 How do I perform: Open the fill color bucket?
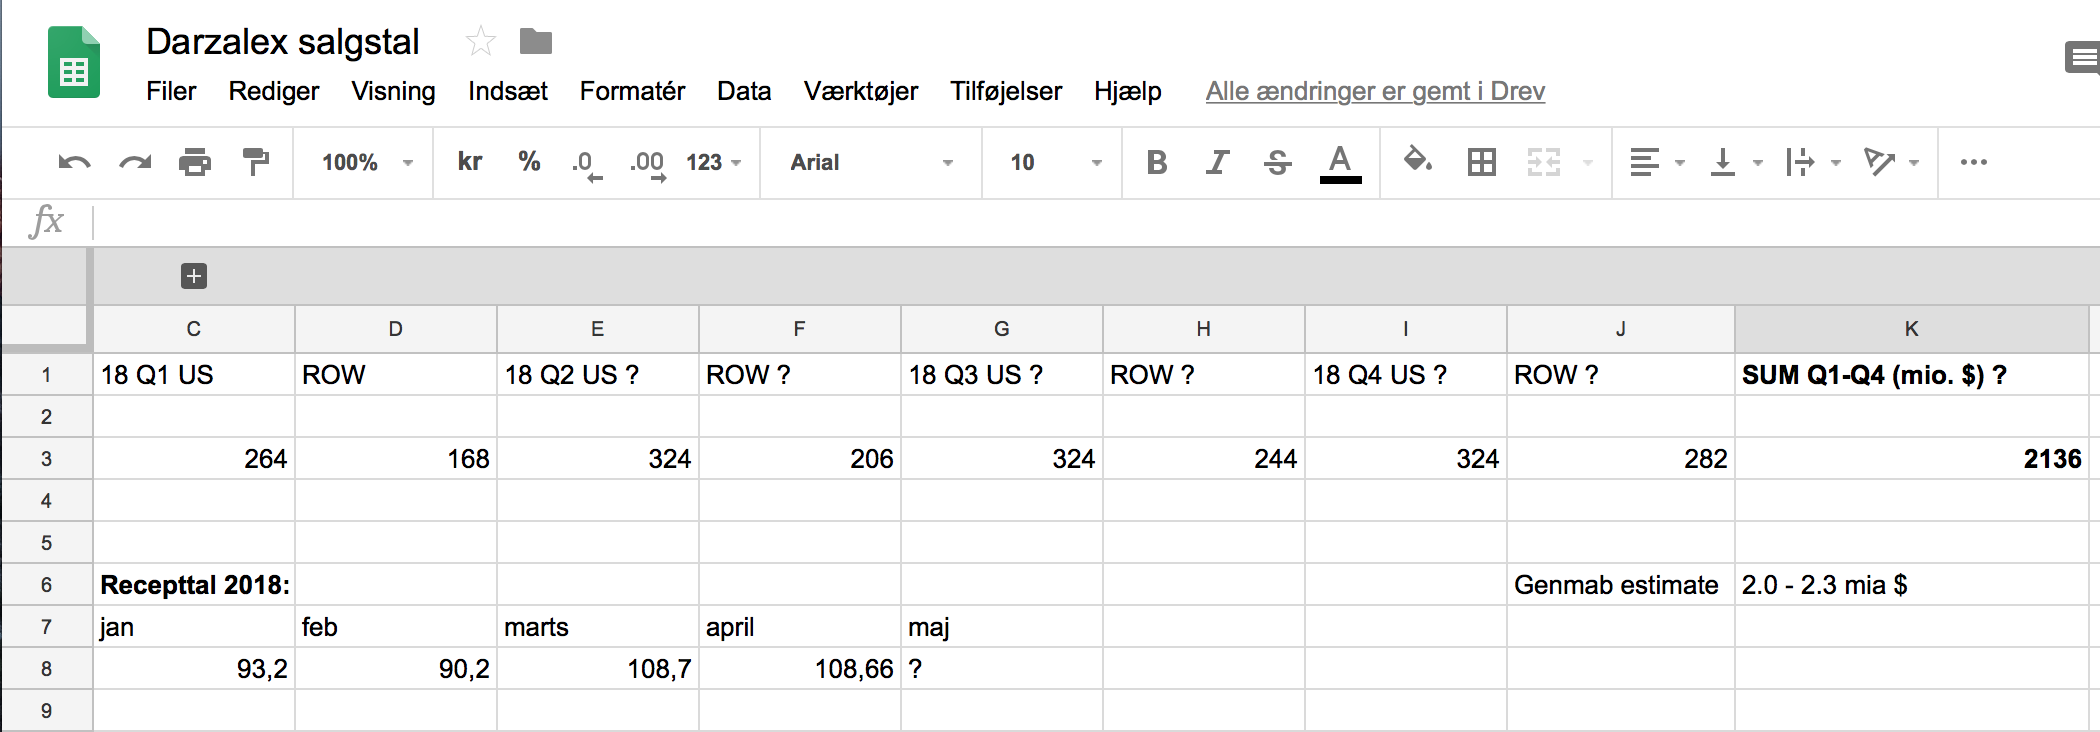point(1417,160)
